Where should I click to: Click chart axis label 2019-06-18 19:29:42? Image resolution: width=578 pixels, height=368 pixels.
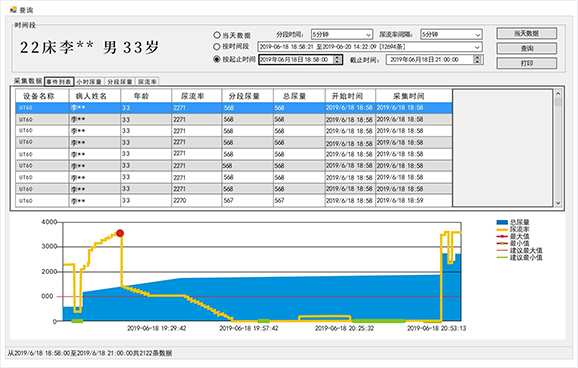tap(157, 328)
